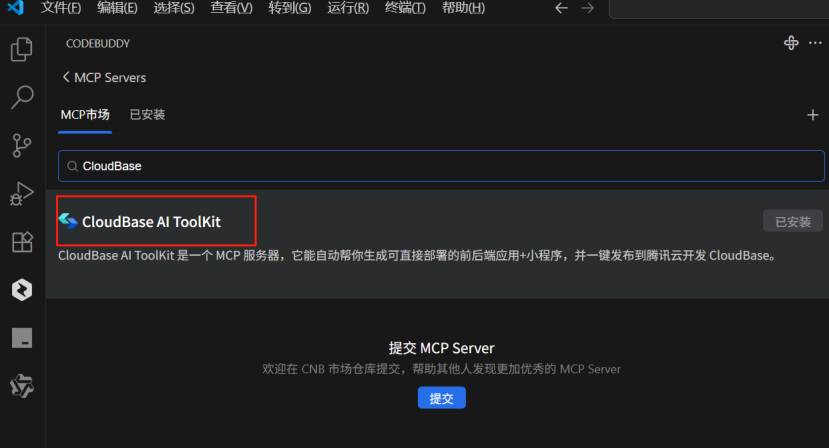
Task: Click the 提交 MCP Server heading
Action: 441,348
